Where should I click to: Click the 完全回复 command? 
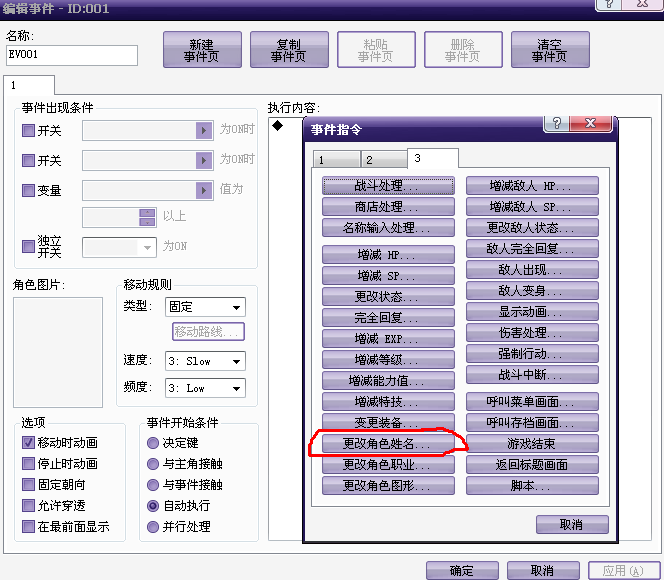(x=388, y=318)
